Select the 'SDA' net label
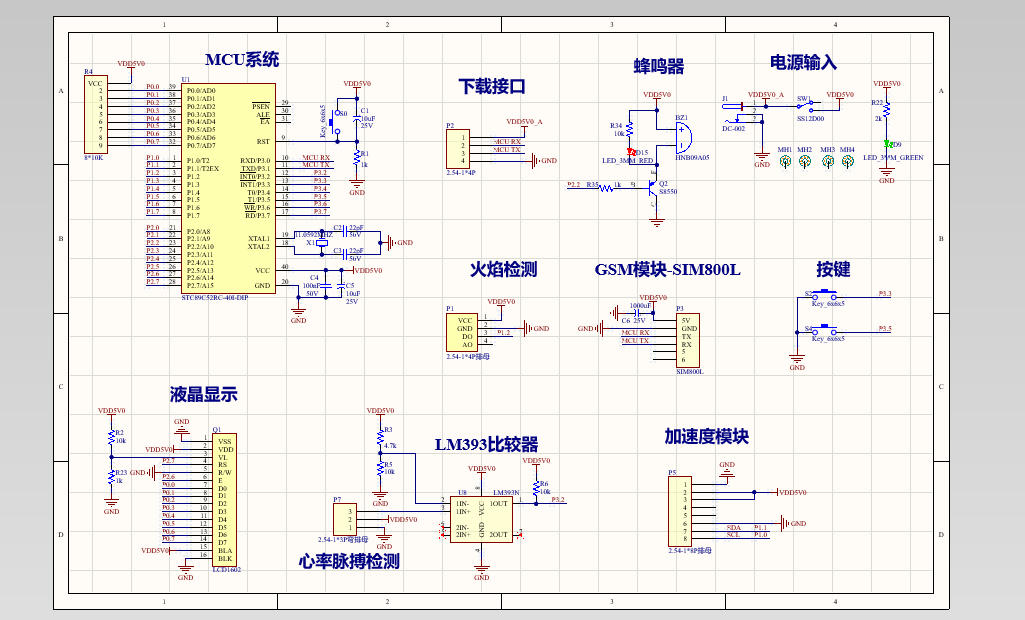The width and height of the screenshot is (1025, 620). point(733,527)
